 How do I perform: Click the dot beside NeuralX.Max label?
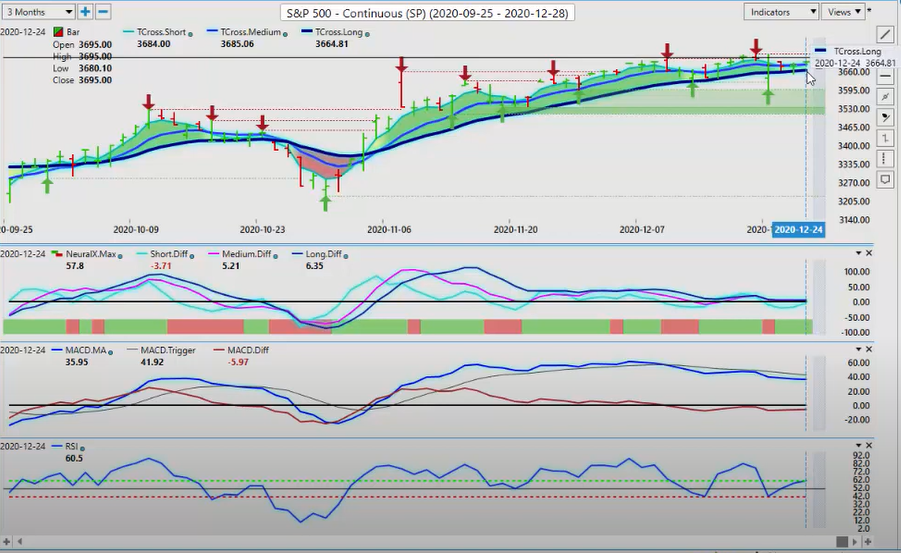click(x=120, y=256)
